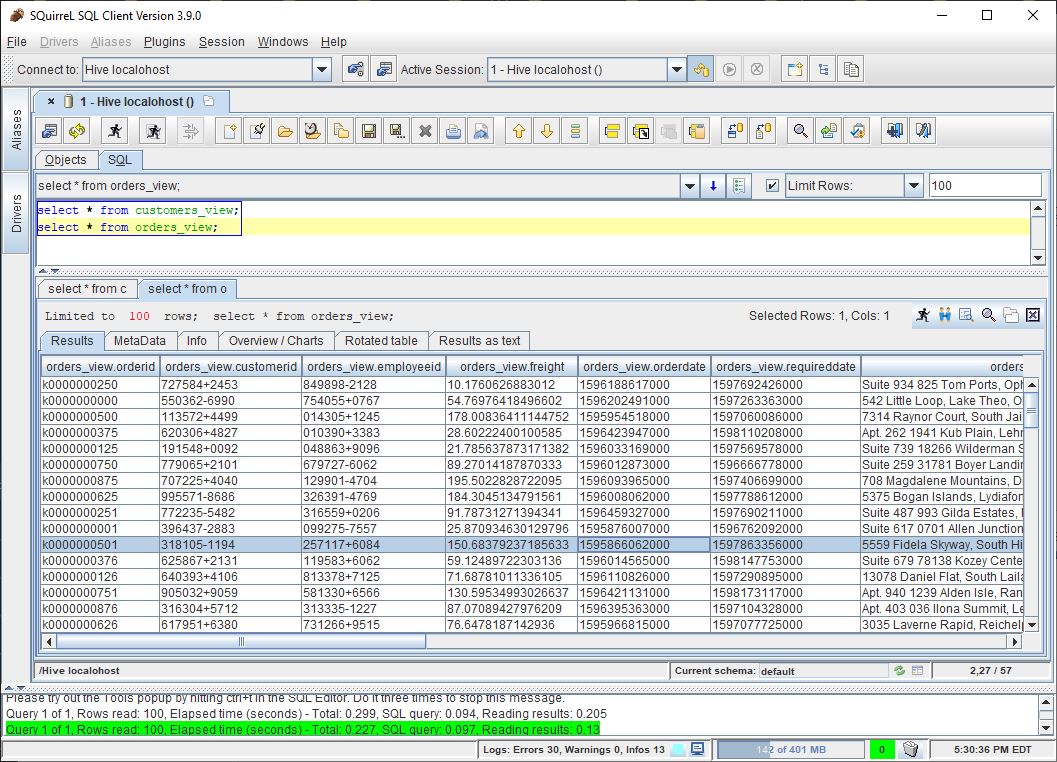Expand the Connect to alias dropdown
Image resolution: width=1057 pixels, height=762 pixels.
pos(322,69)
